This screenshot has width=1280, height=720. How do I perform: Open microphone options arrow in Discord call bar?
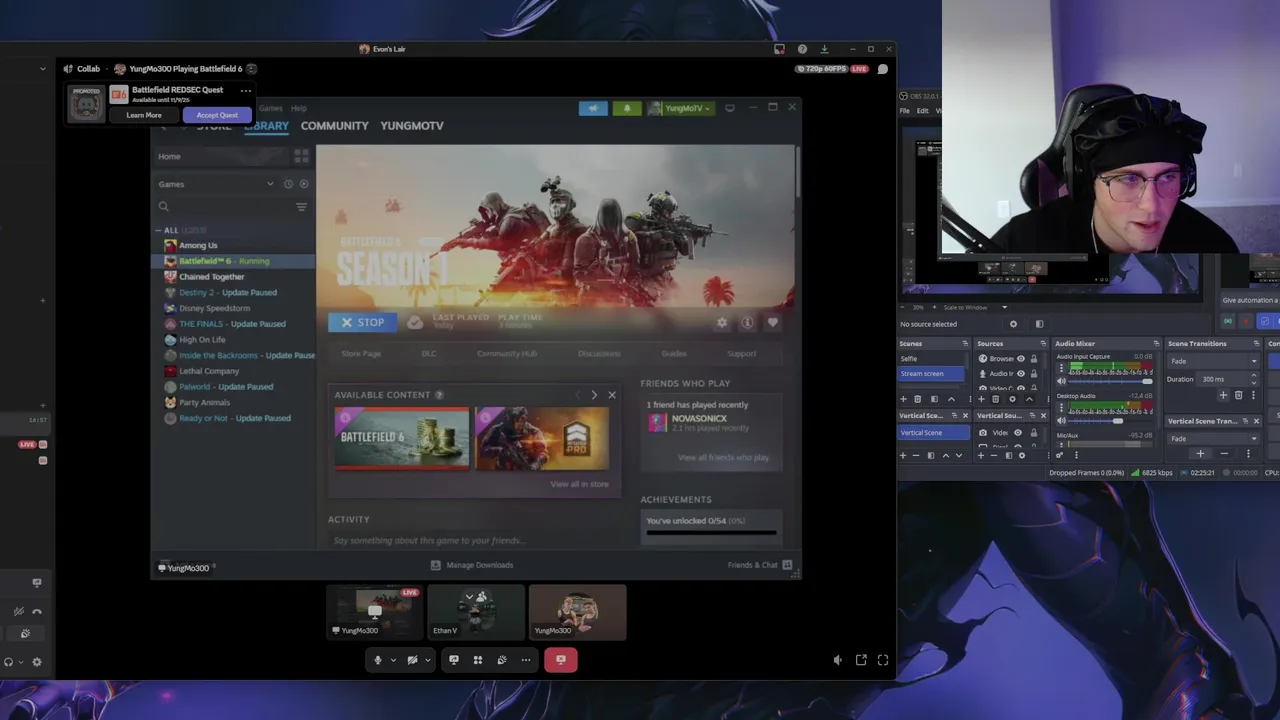click(393, 660)
